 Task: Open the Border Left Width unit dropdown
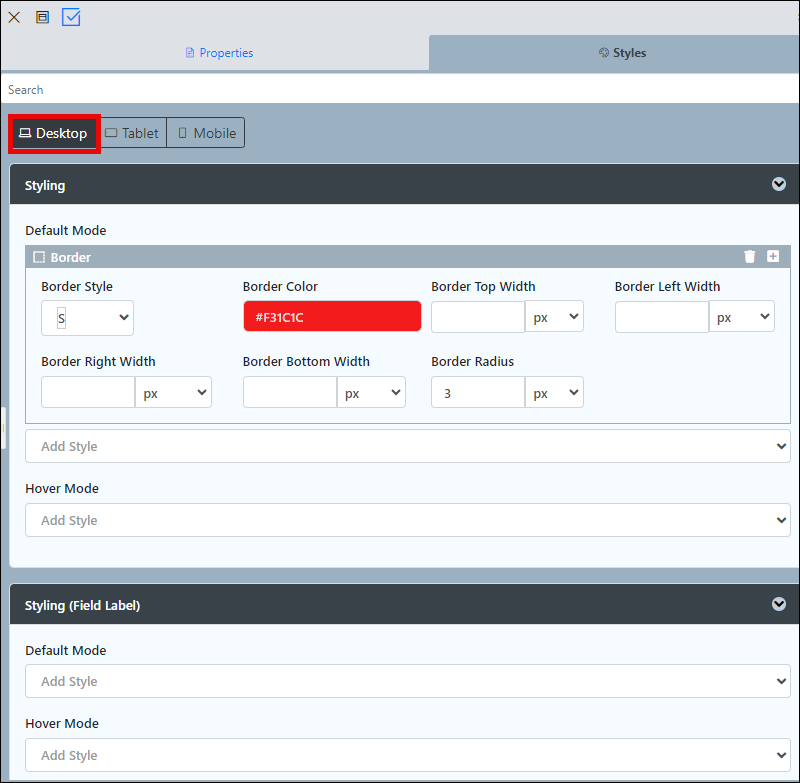tap(742, 317)
